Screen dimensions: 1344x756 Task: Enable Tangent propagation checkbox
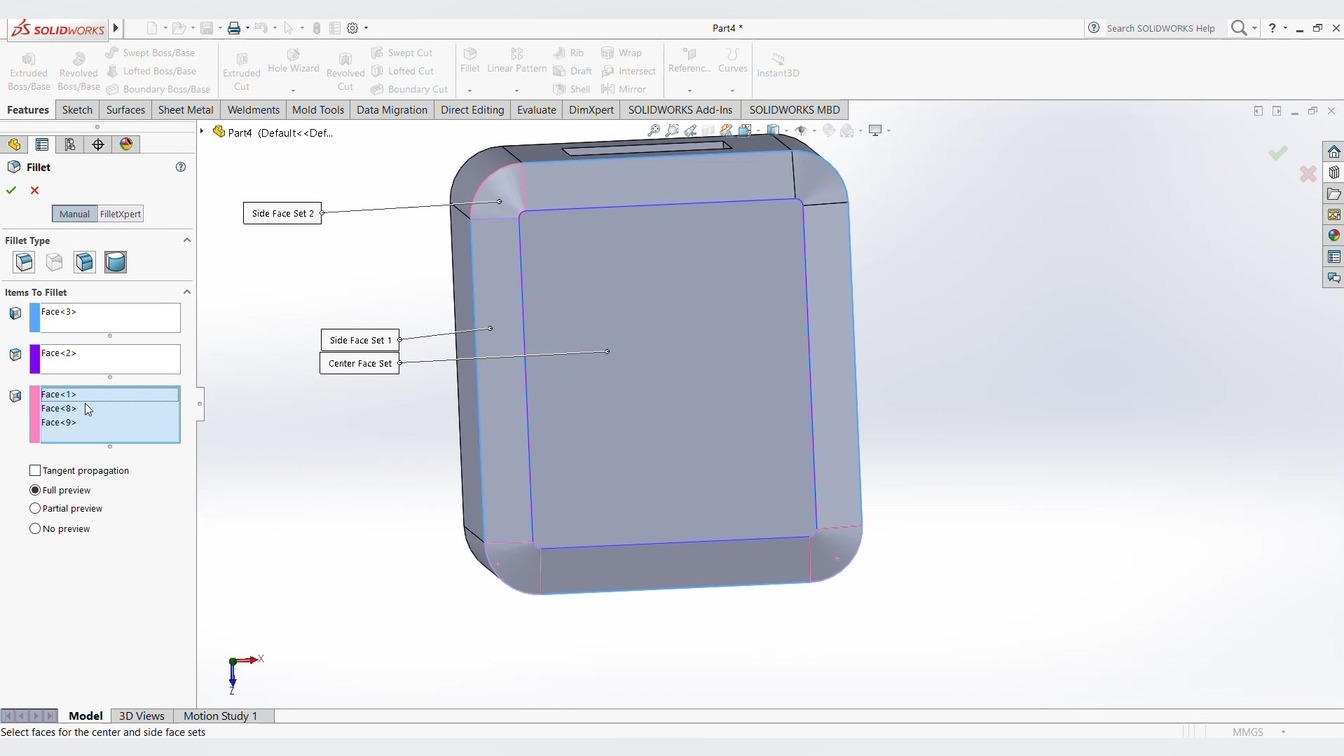pos(35,470)
